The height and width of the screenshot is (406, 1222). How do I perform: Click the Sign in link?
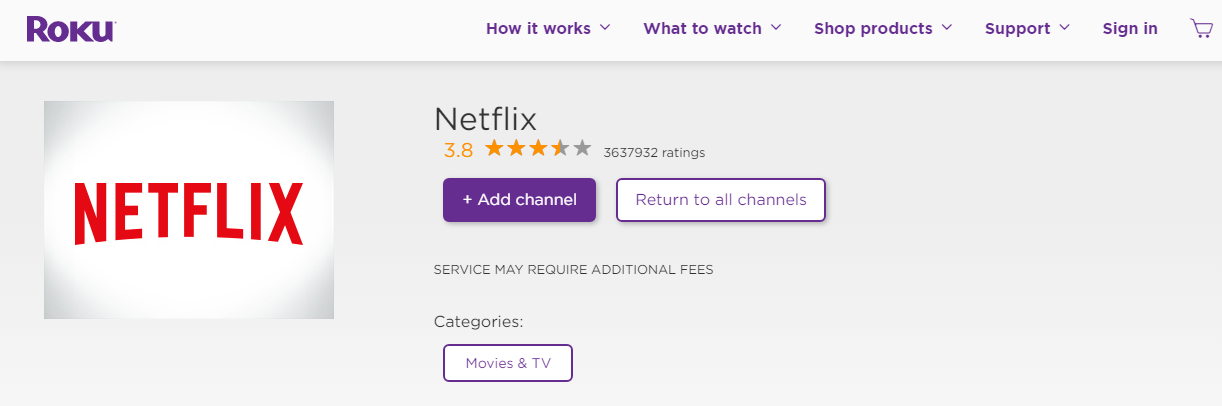pyautogui.click(x=1130, y=29)
